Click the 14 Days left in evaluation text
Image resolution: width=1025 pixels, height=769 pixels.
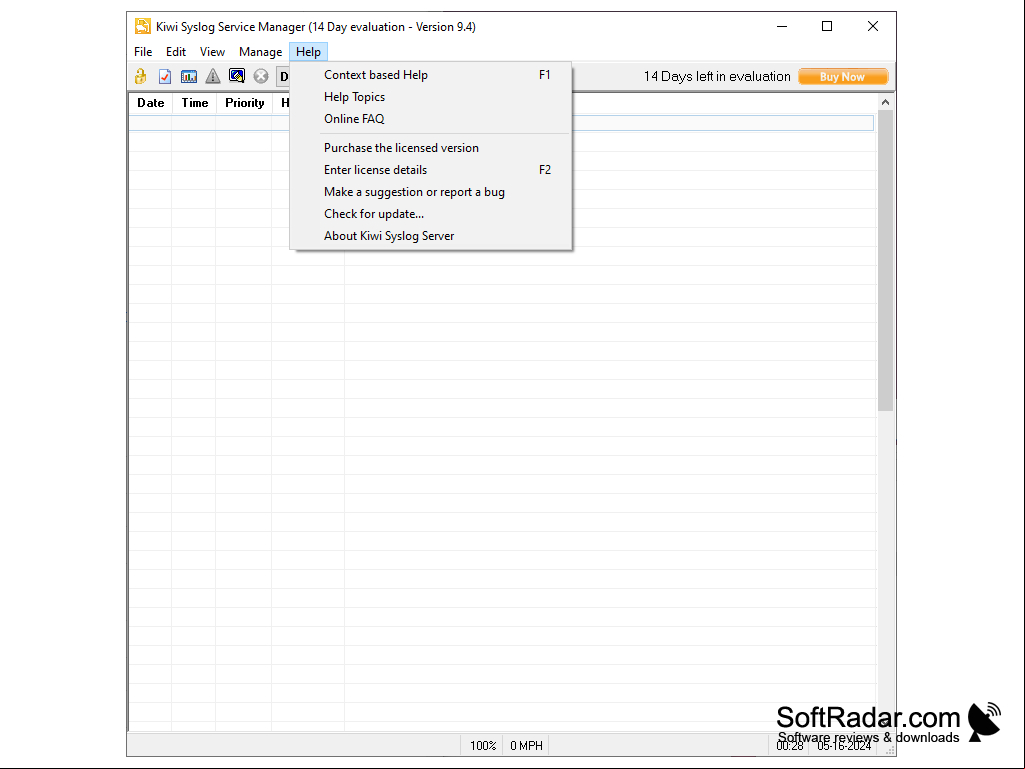(717, 77)
